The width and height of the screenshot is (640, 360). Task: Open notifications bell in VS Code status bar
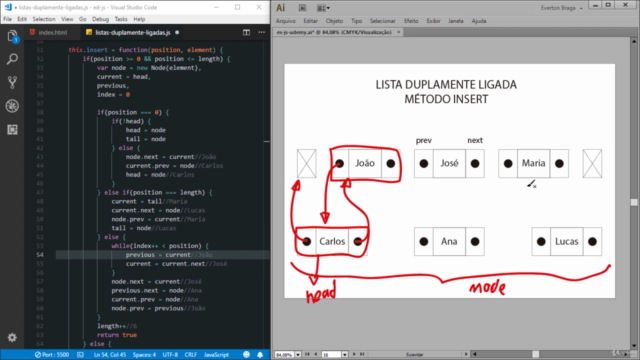[260, 355]
